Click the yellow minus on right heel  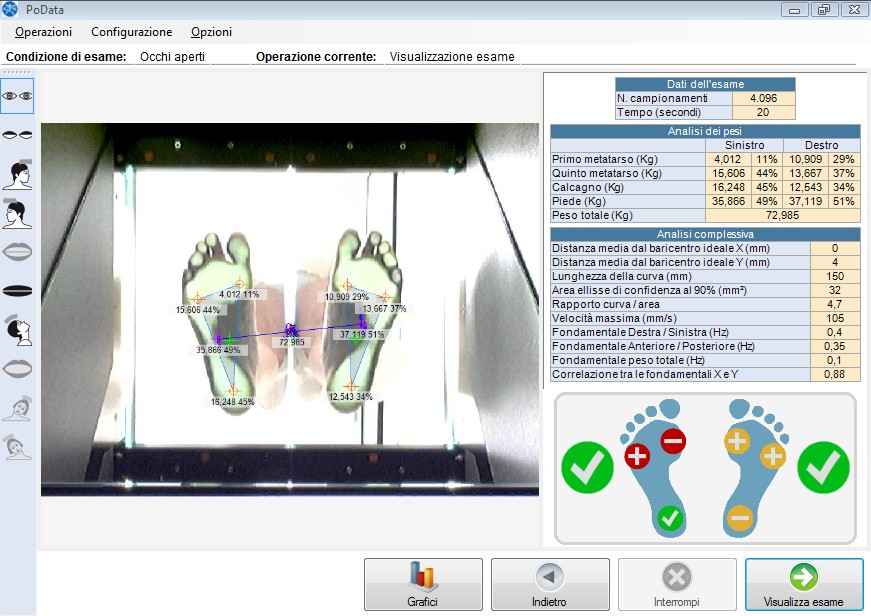[x=739, y=518]
